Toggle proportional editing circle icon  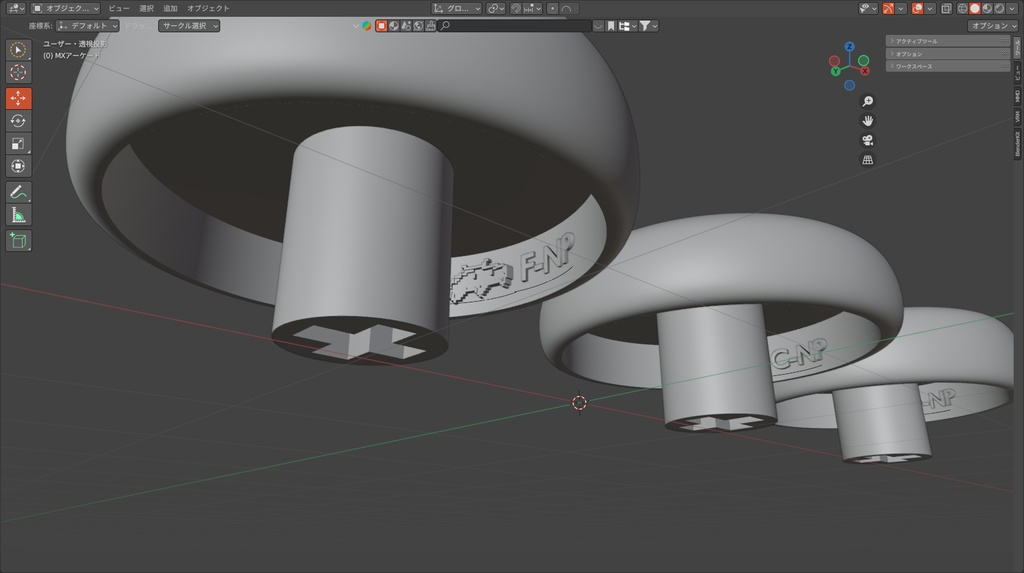pos(552,8)
